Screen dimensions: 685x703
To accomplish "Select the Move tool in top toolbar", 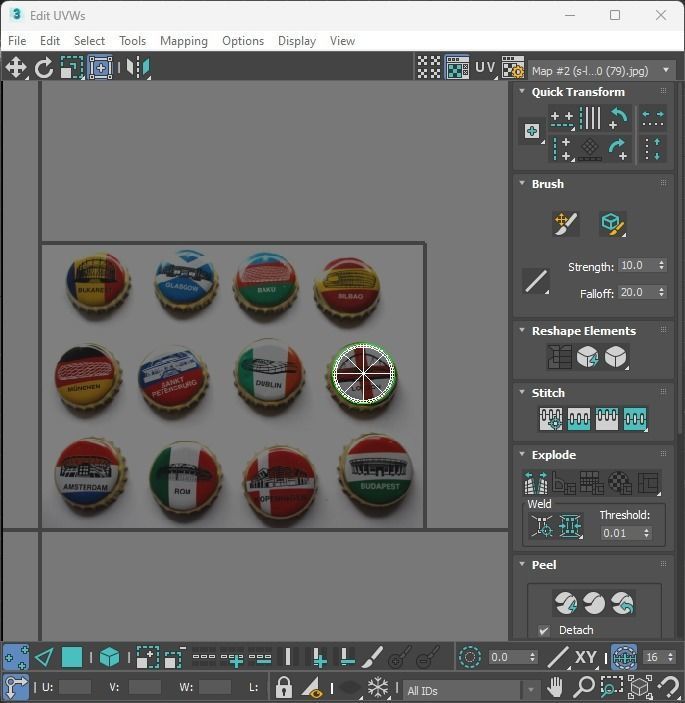I will point(16,68).
